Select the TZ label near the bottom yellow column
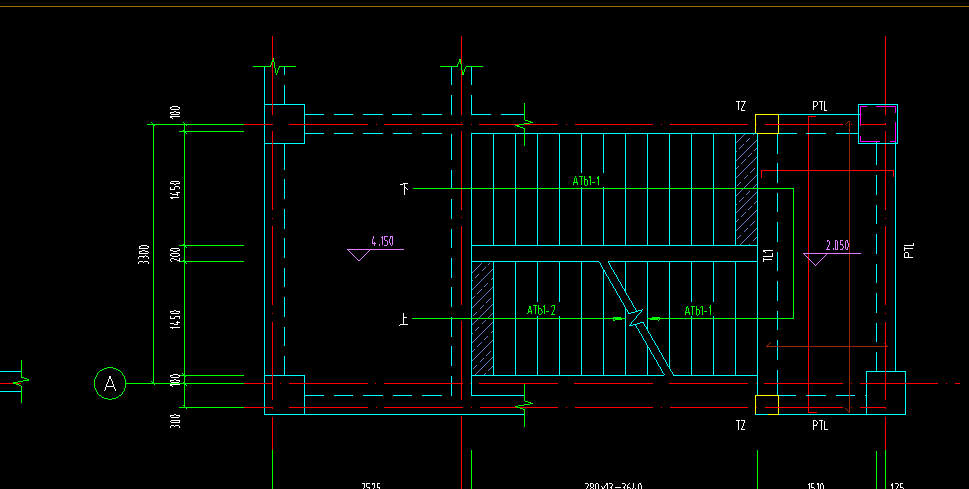The image size is (969, 489). 740,425
